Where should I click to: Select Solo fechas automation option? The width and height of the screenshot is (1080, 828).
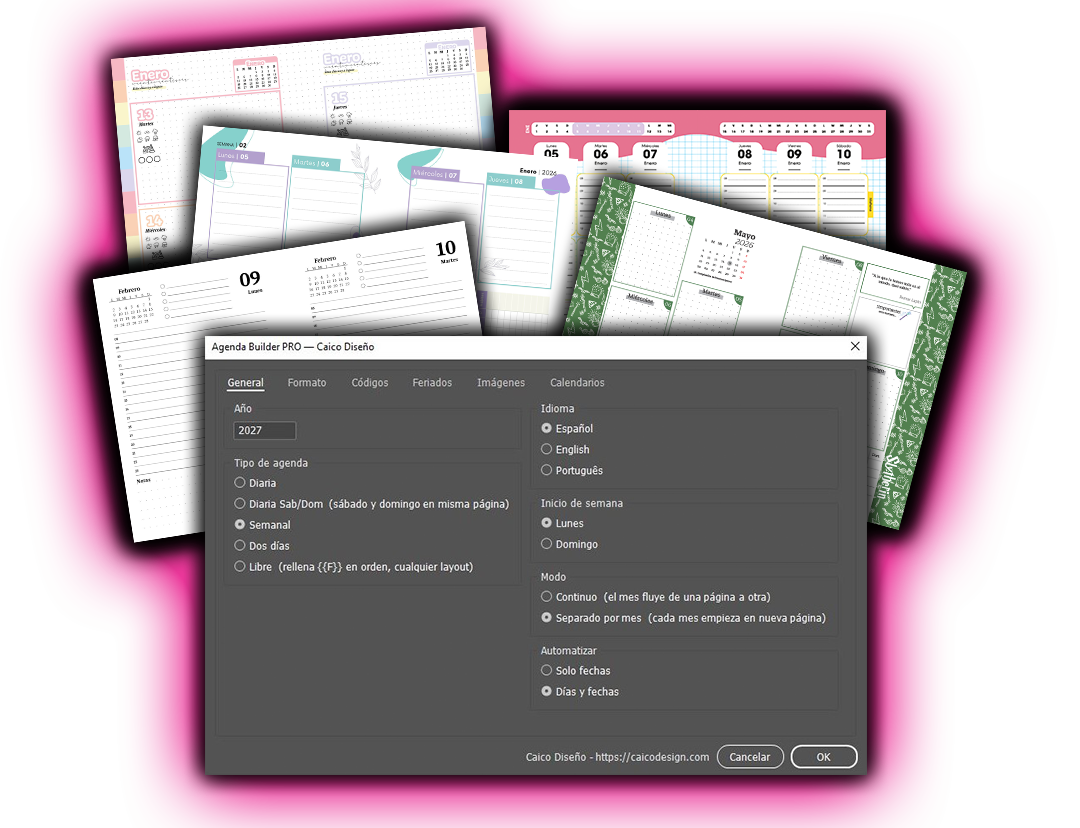[576, 670]
